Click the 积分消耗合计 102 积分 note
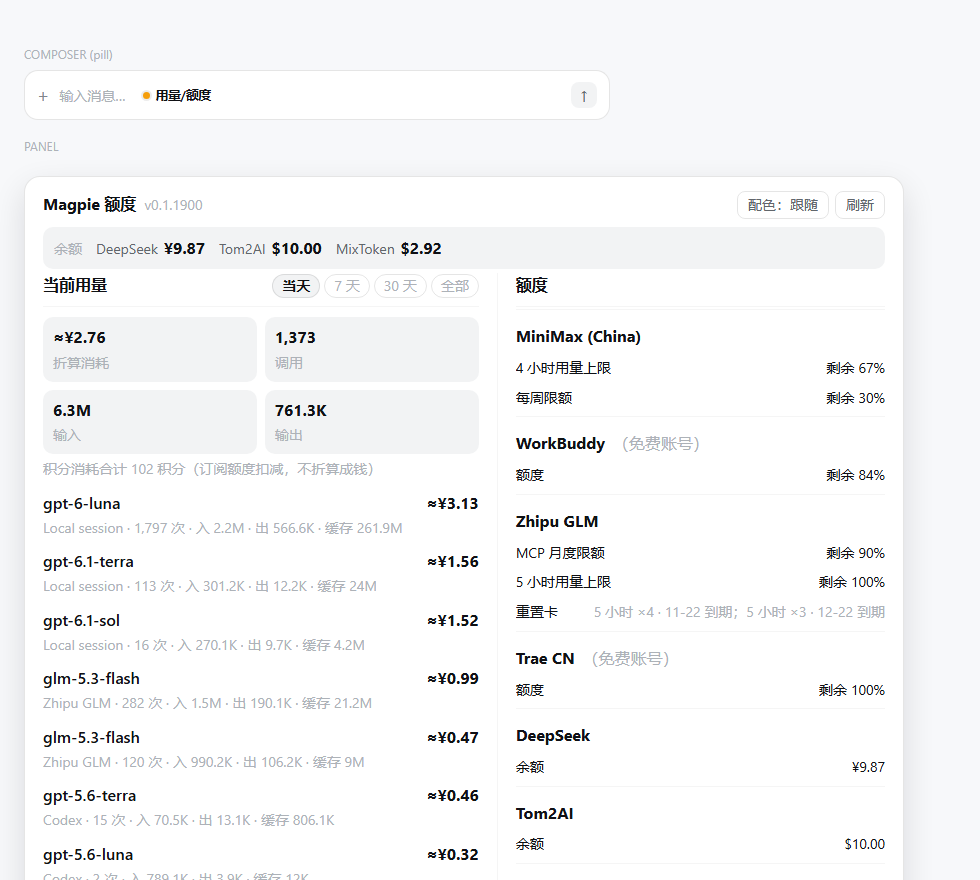 pos(208,469)
